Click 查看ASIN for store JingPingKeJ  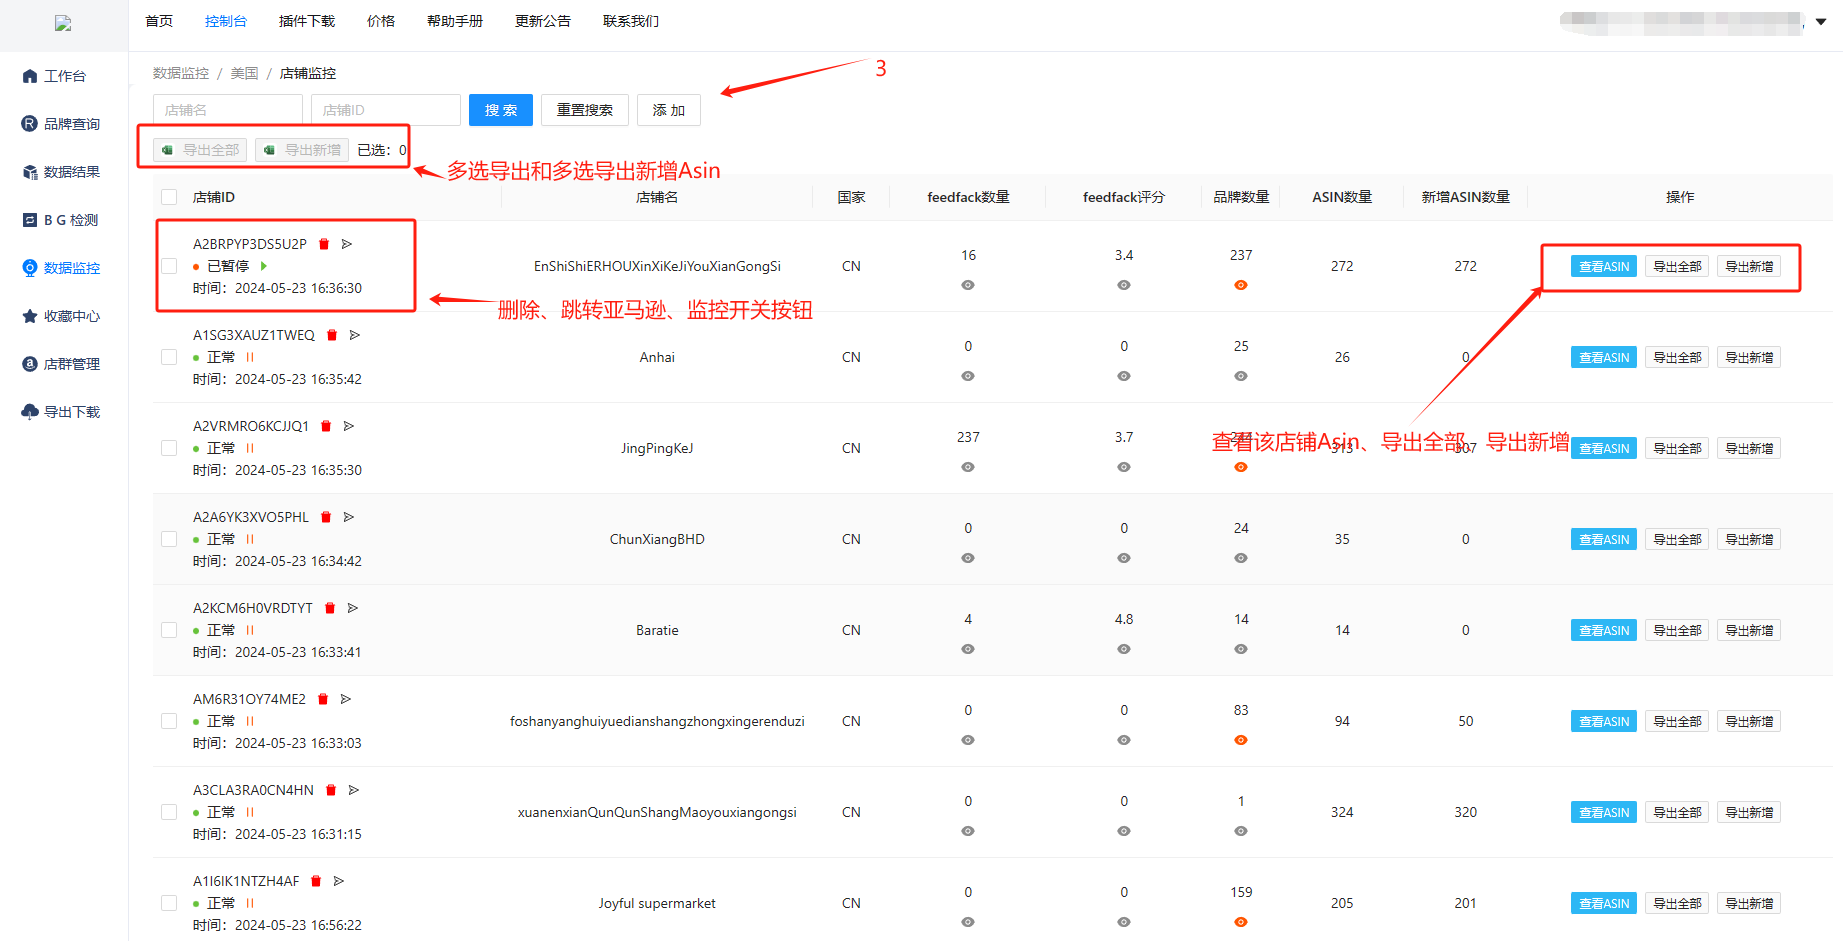[1603, 448]
